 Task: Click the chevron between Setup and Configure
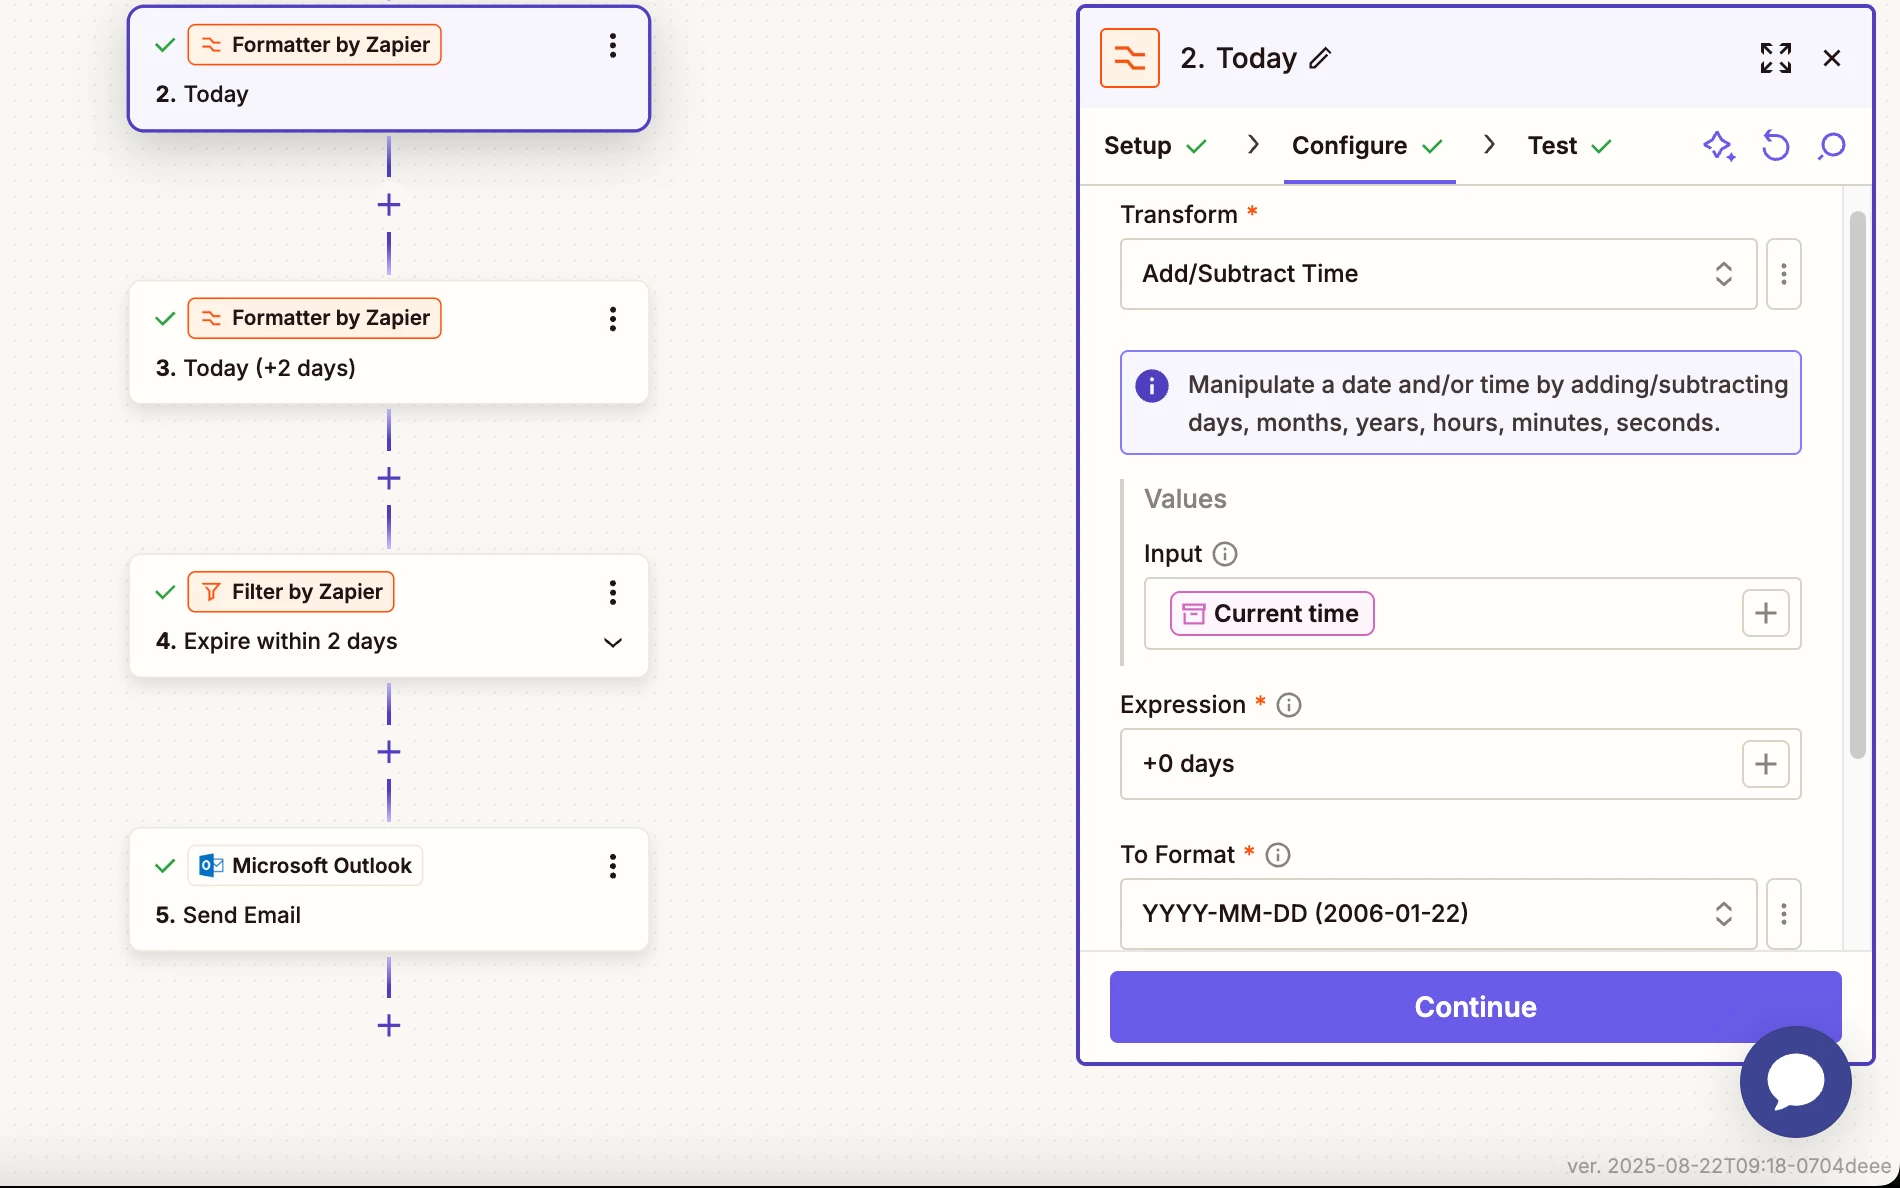[x=1253, y=145]
